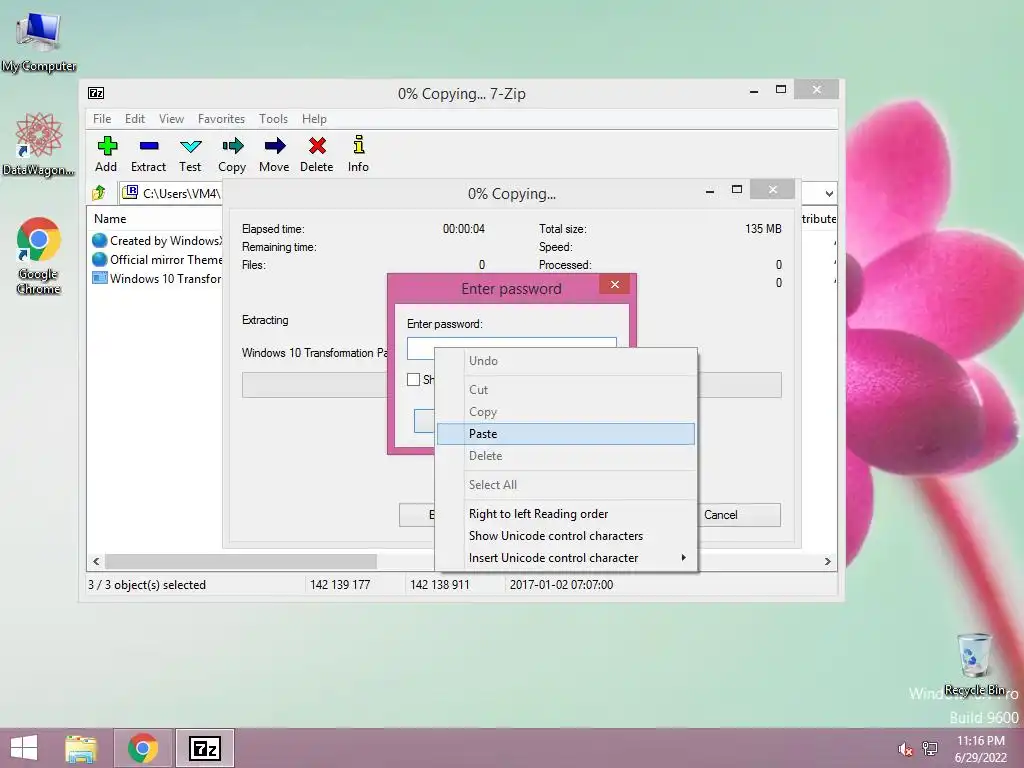The width and height of the screenshot is (1024, 768).
Task: Click the up-folder arrow icon
Action: [99, 193]
